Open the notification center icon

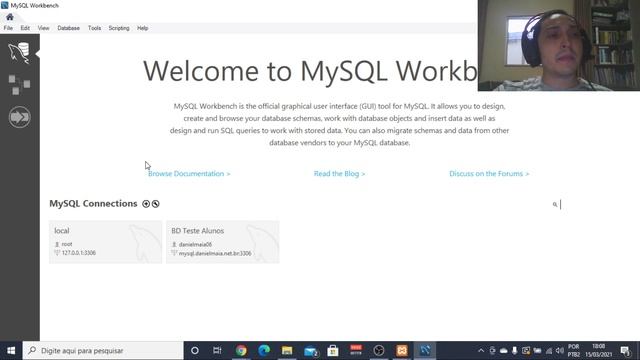[x=625, y=351]
